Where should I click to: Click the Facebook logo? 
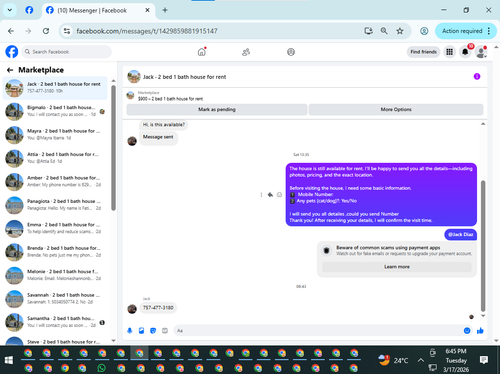(12, 52)
